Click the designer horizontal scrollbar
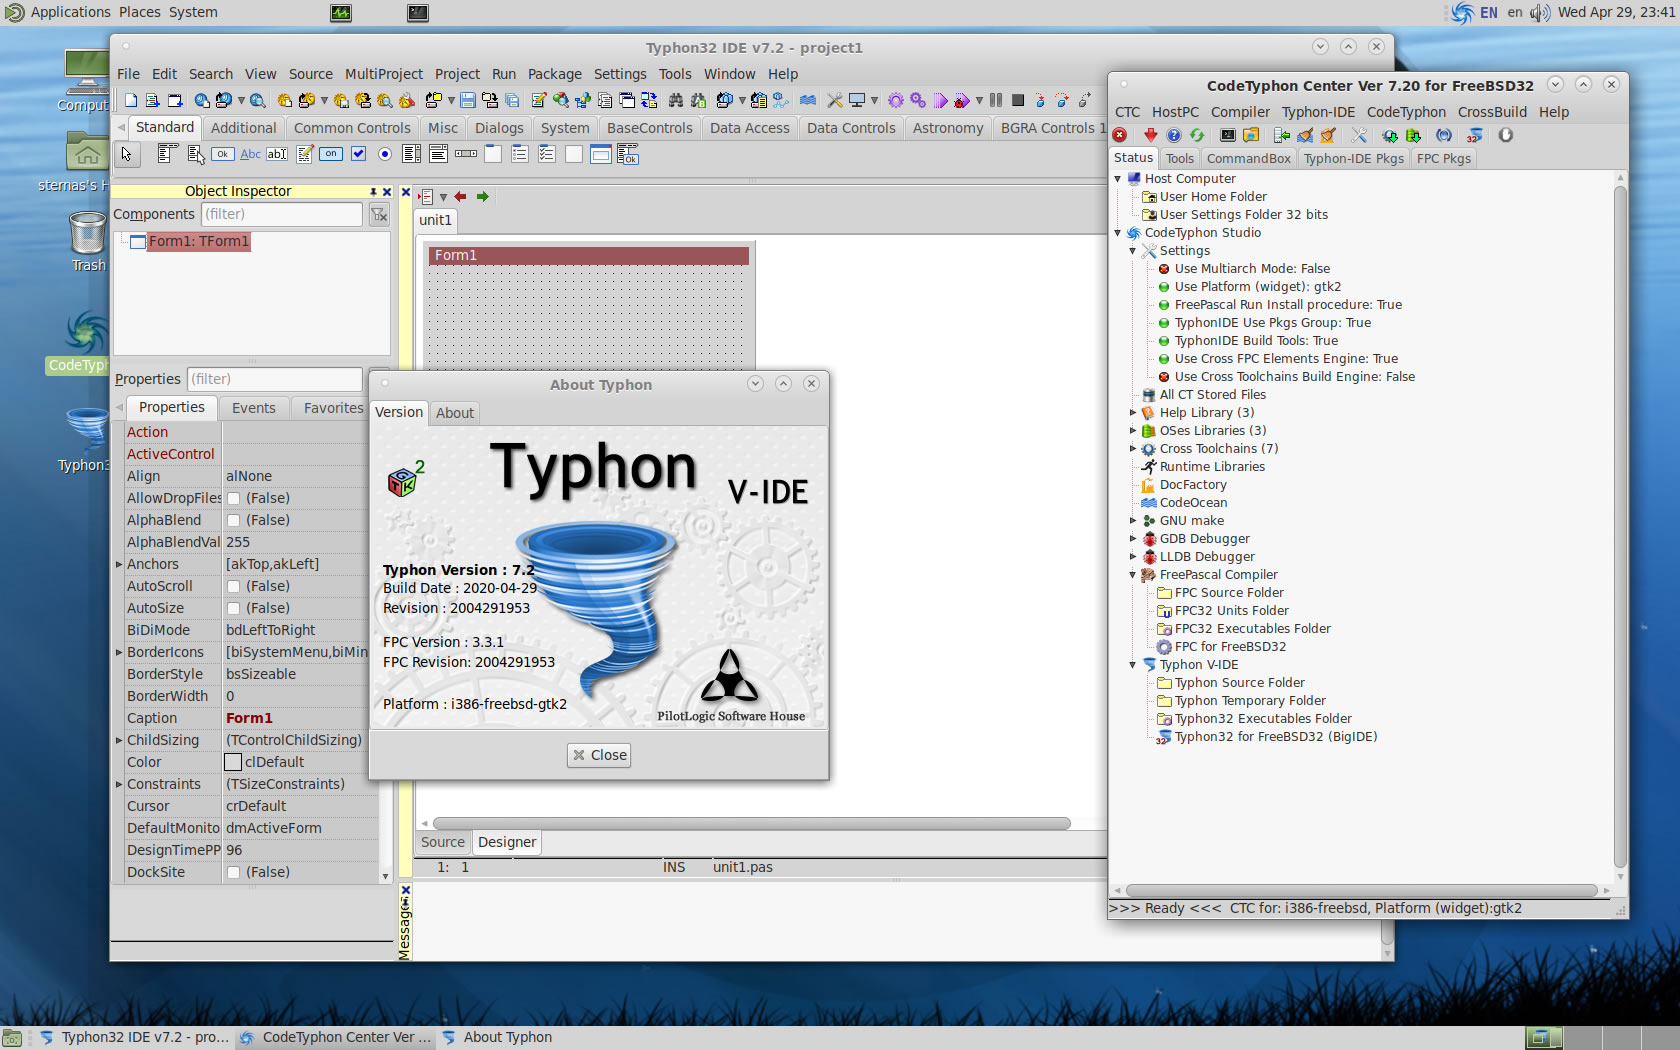 [x=751, y=824]
